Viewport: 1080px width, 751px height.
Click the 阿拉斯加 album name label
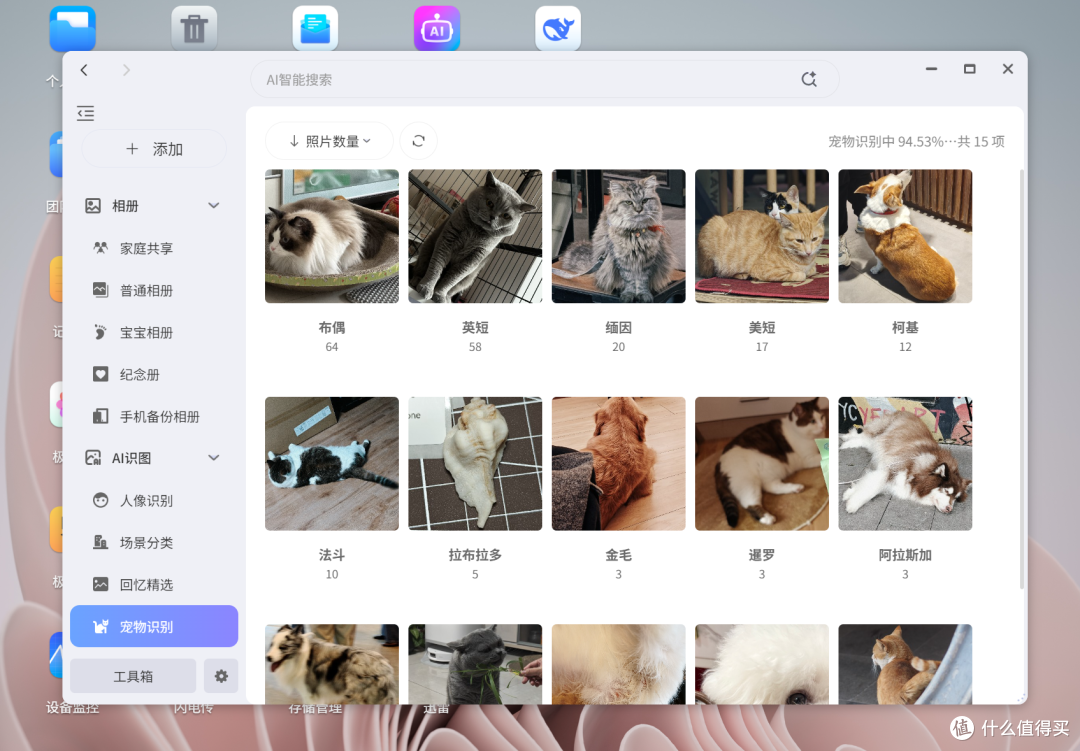point(905,555)
